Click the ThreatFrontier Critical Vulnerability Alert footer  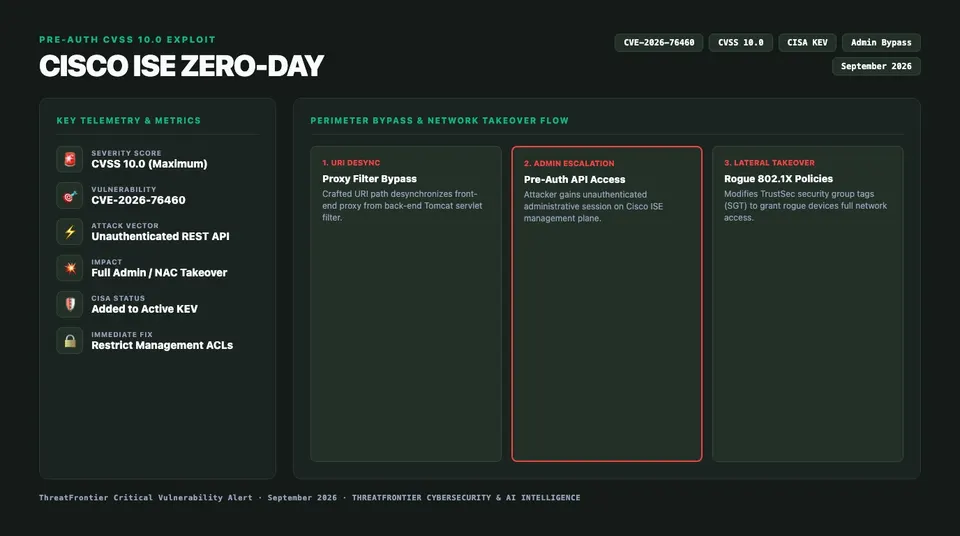click(x=146, y=497)
